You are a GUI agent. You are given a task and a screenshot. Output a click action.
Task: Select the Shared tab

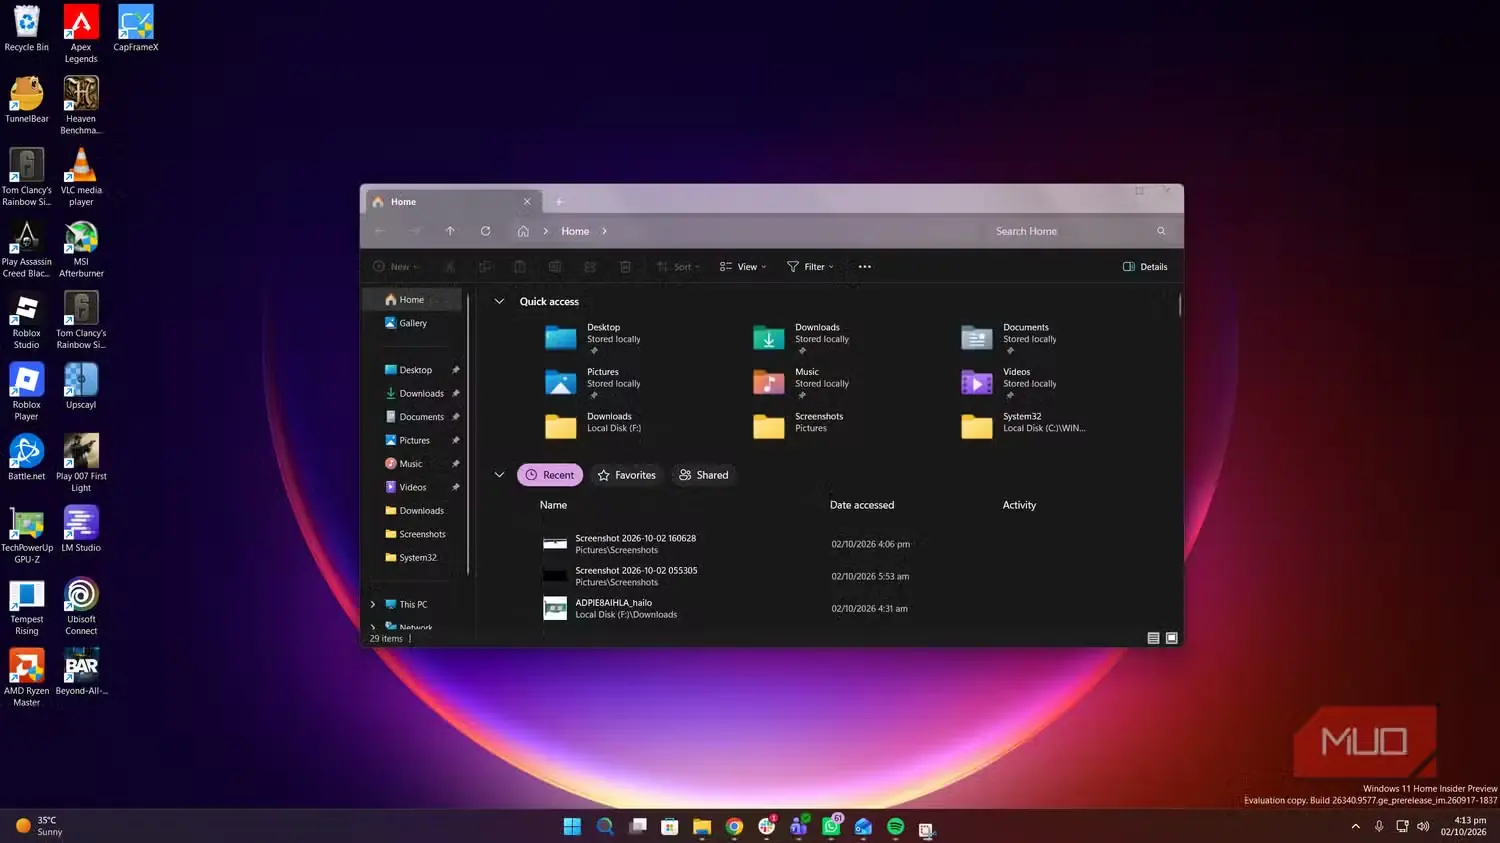point(704,475)
